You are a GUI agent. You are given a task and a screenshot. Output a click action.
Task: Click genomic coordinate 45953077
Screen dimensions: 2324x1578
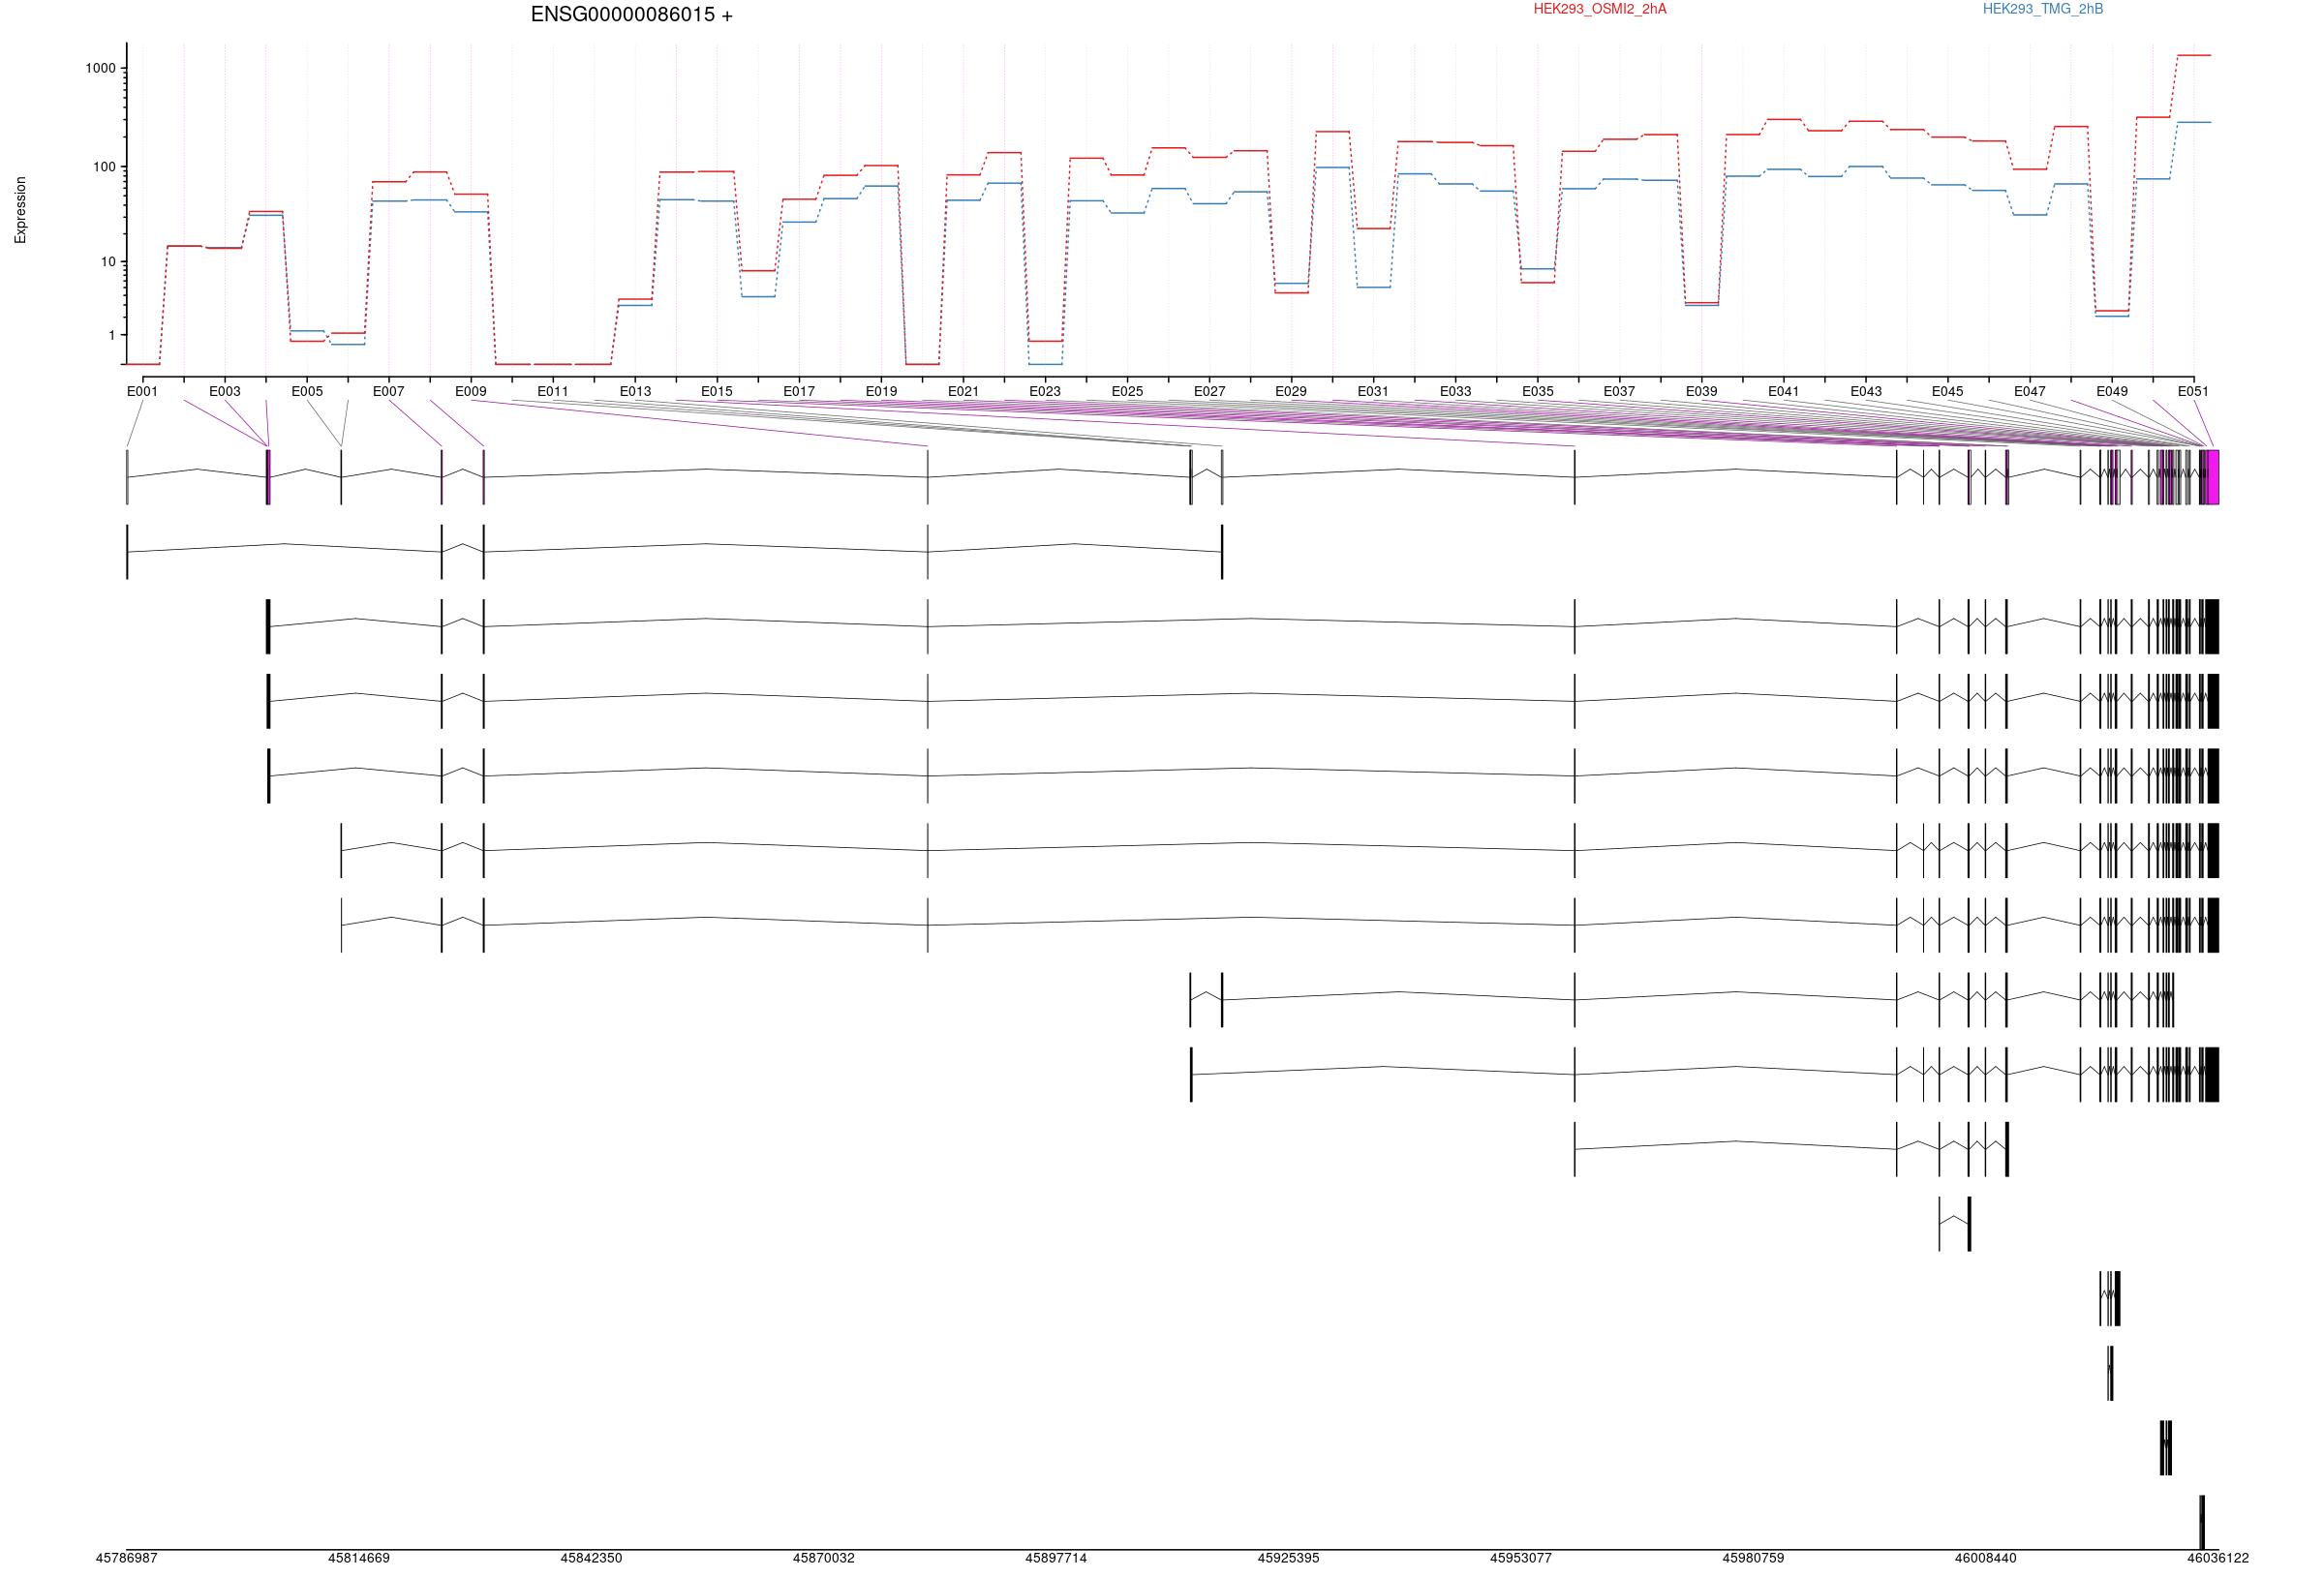[x=1521, y=1559]
